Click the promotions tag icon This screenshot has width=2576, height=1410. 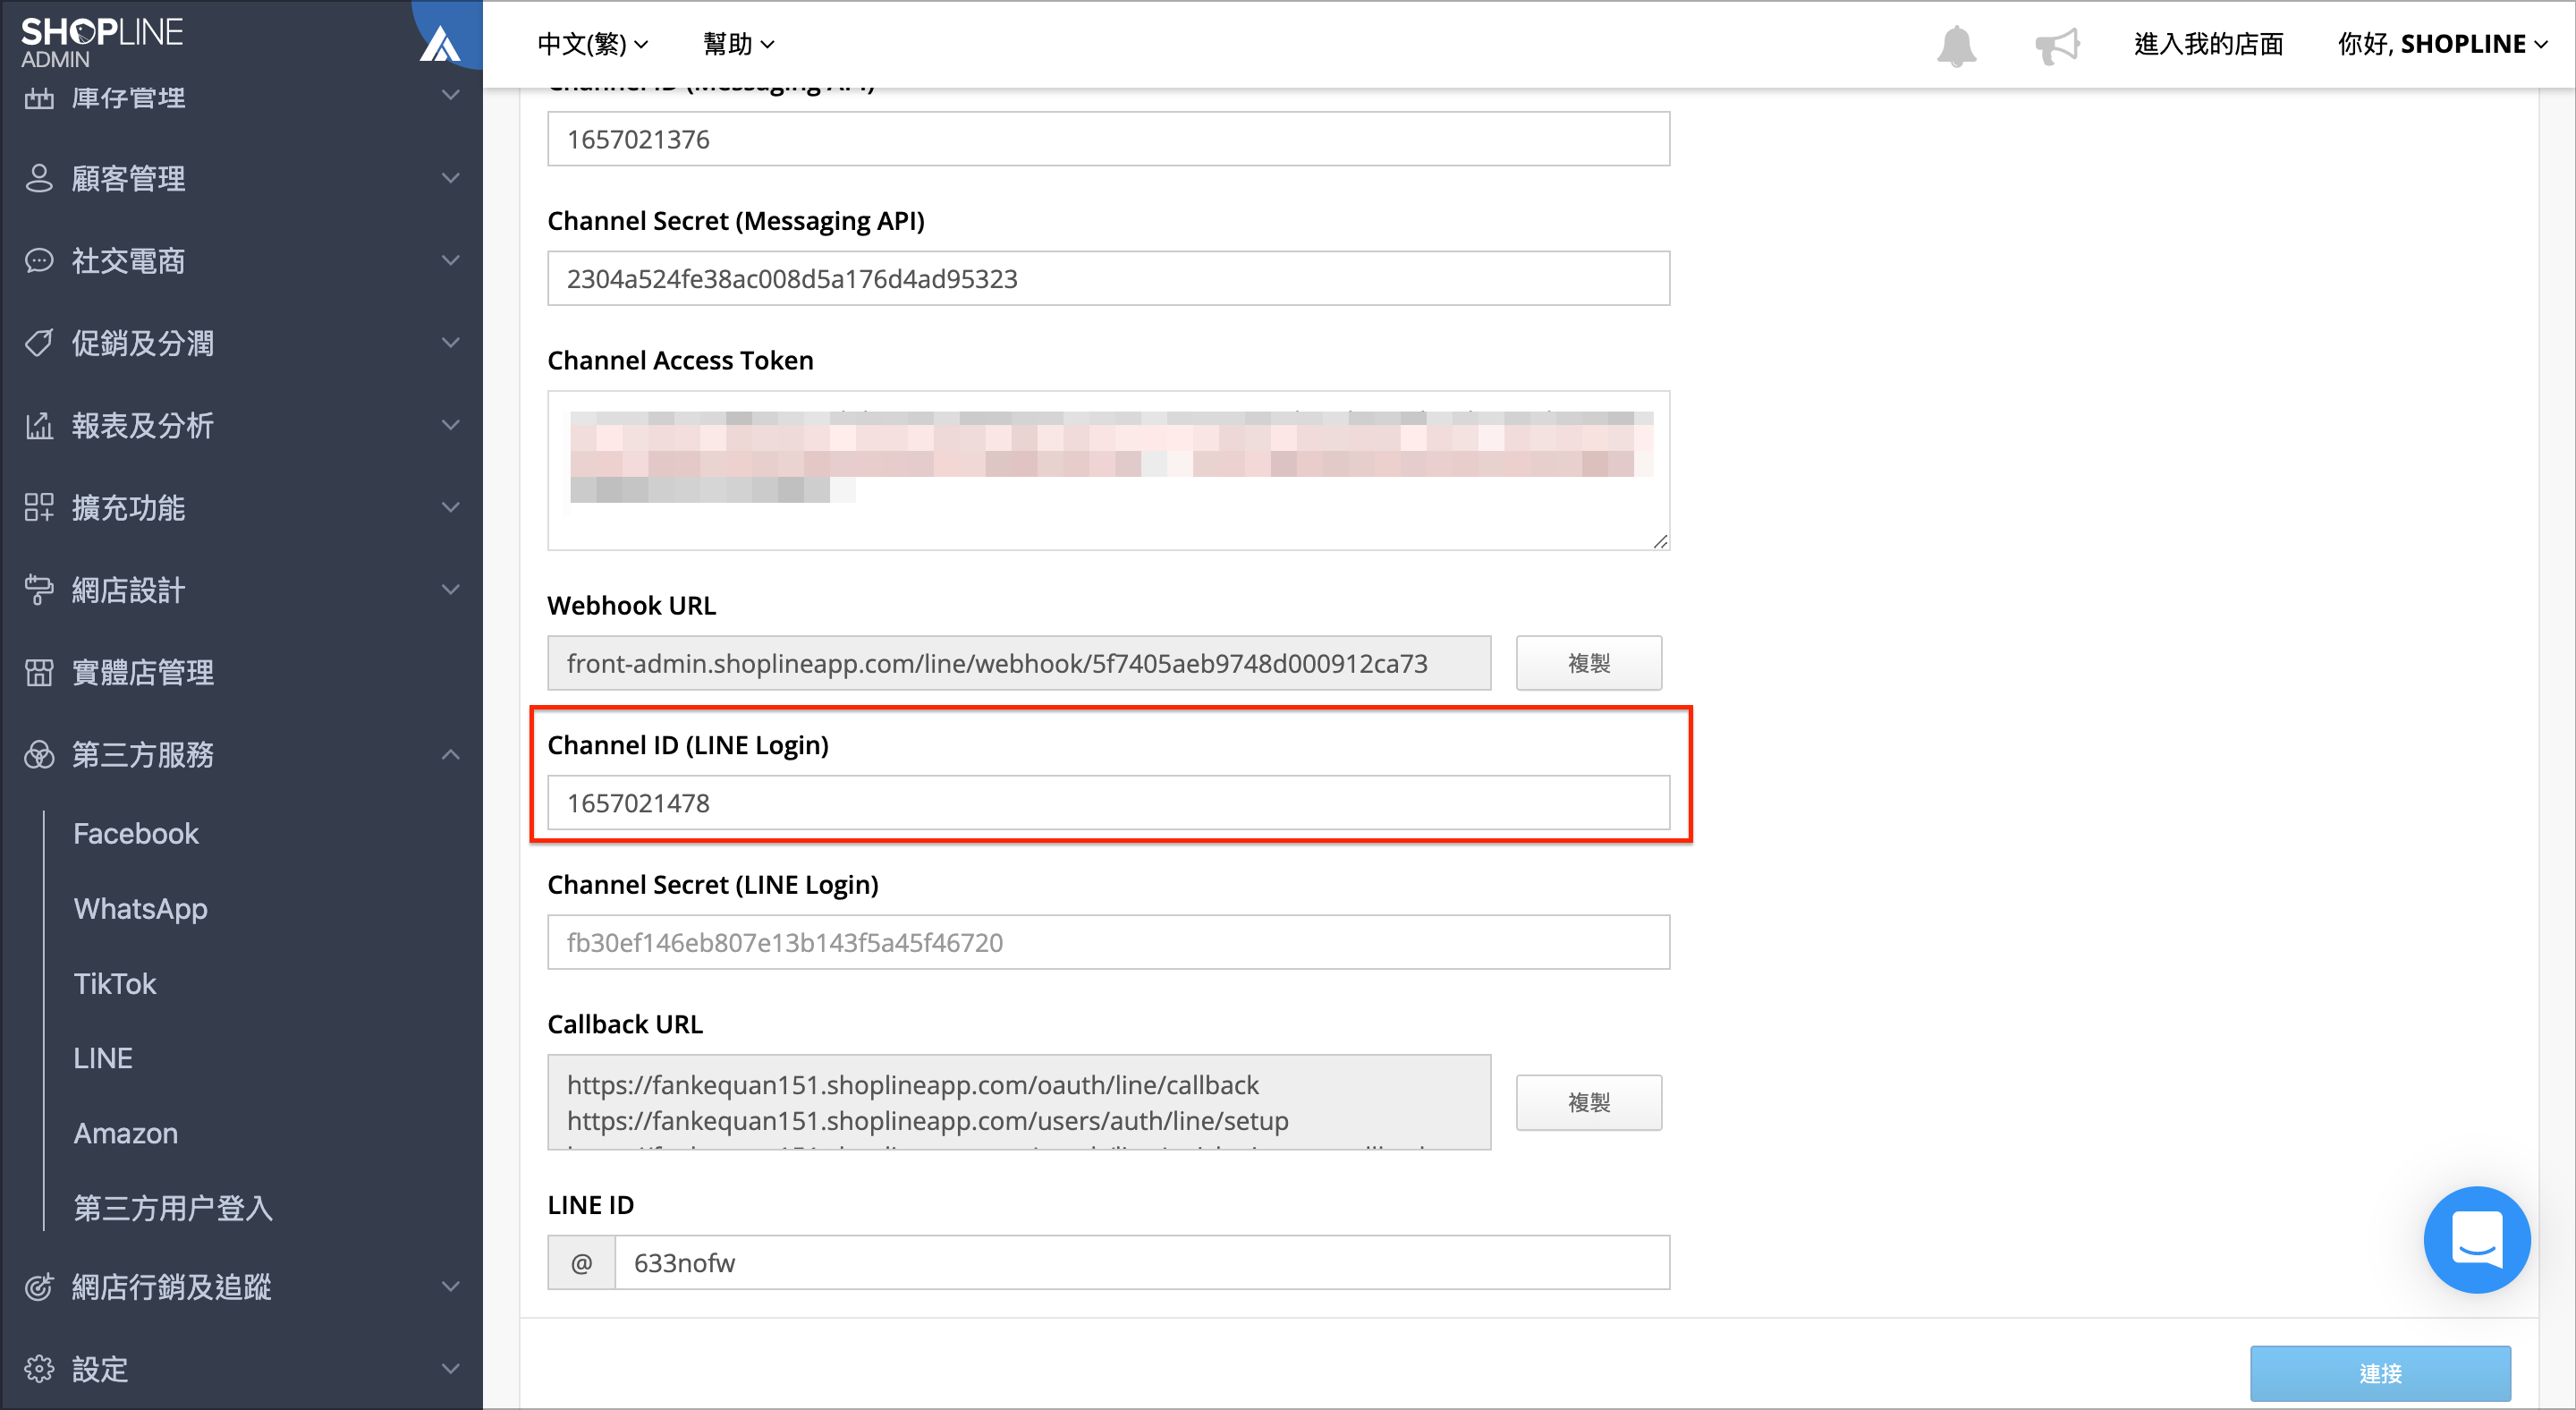[x=38, y=343]
